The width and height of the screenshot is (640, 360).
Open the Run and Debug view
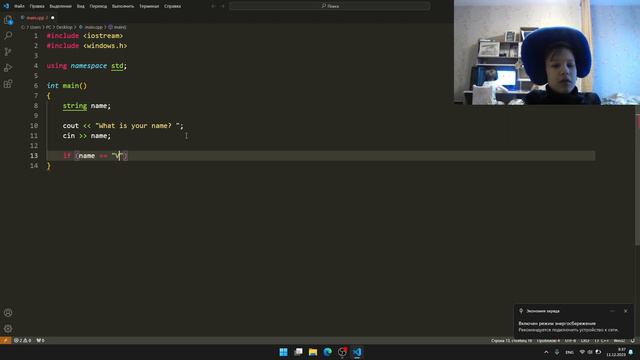[8, 68]
